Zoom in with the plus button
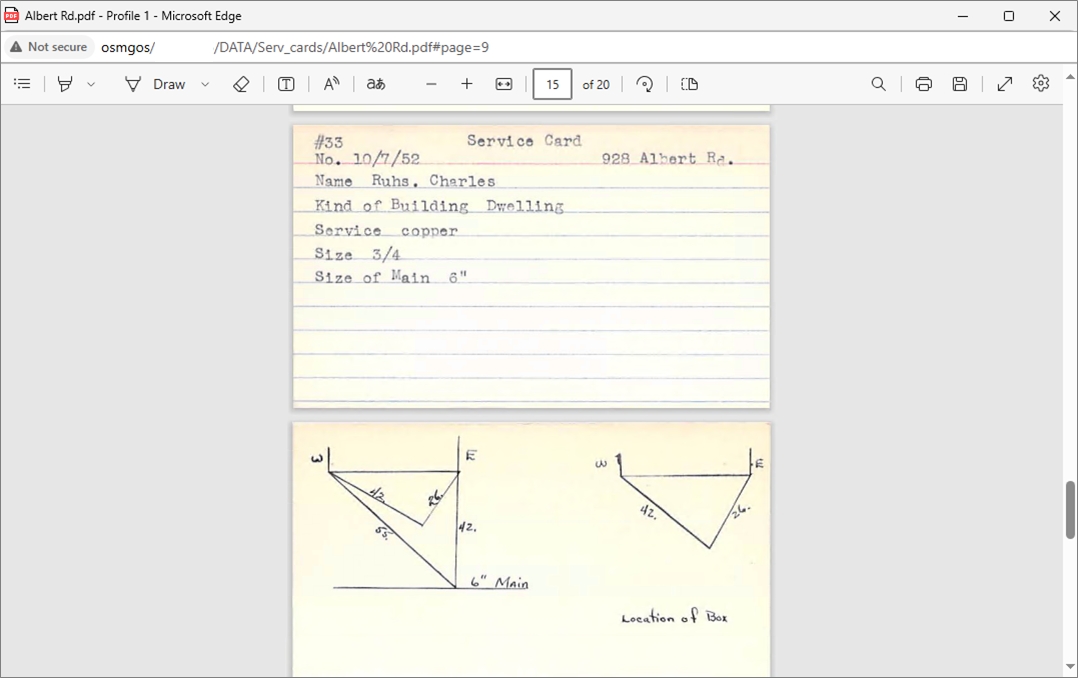The width and height of the screenshot is (1078, 678). pyautogui.click(x=467, y=84)
